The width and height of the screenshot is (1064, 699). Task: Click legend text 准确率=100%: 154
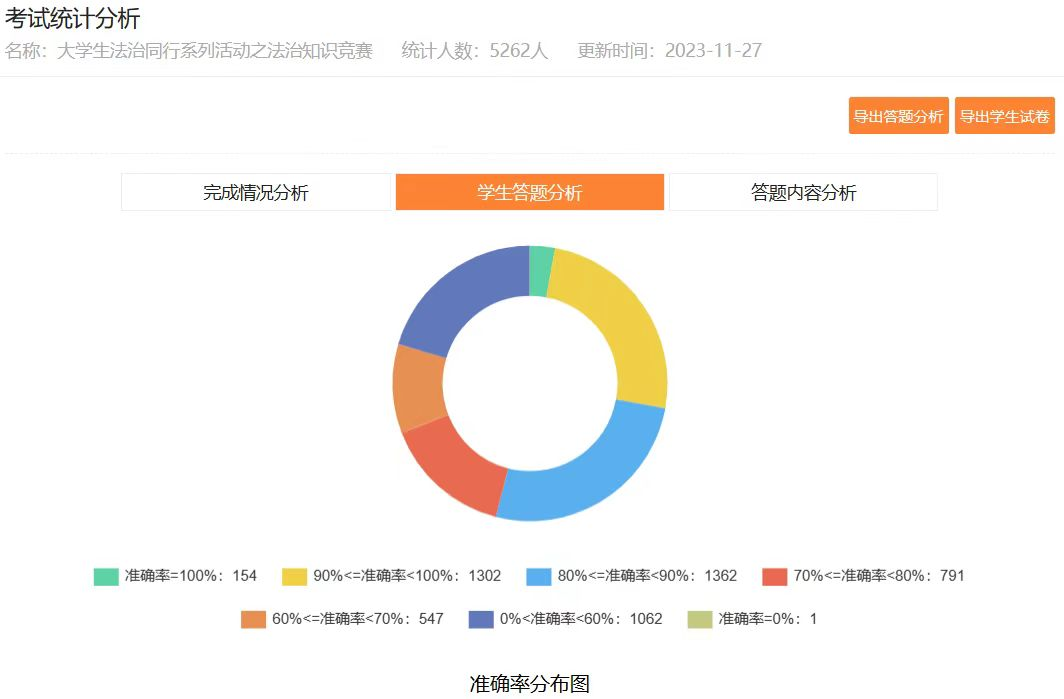pos(191,576)
